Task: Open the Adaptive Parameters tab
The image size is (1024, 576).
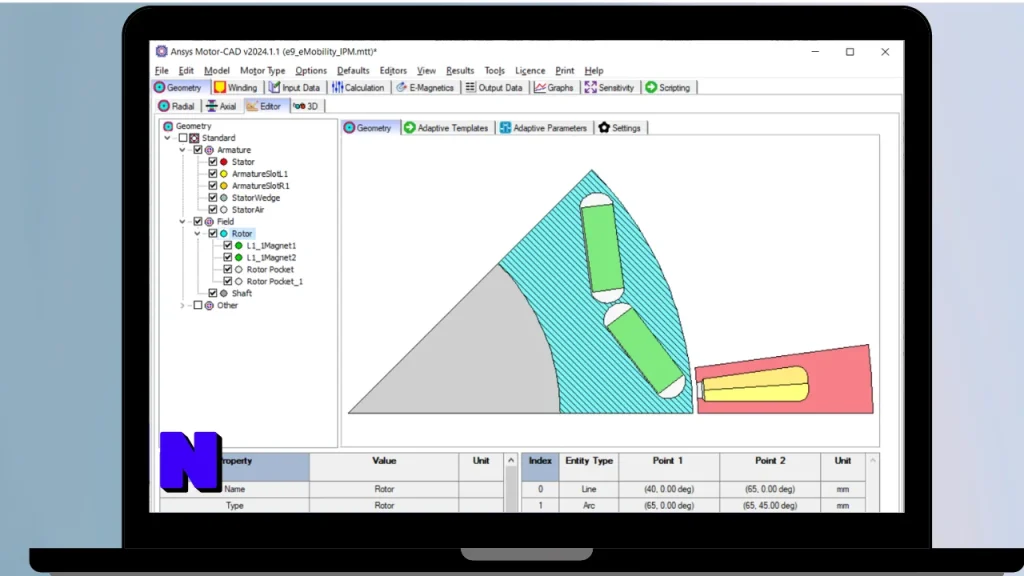Action: click(543, 128)
